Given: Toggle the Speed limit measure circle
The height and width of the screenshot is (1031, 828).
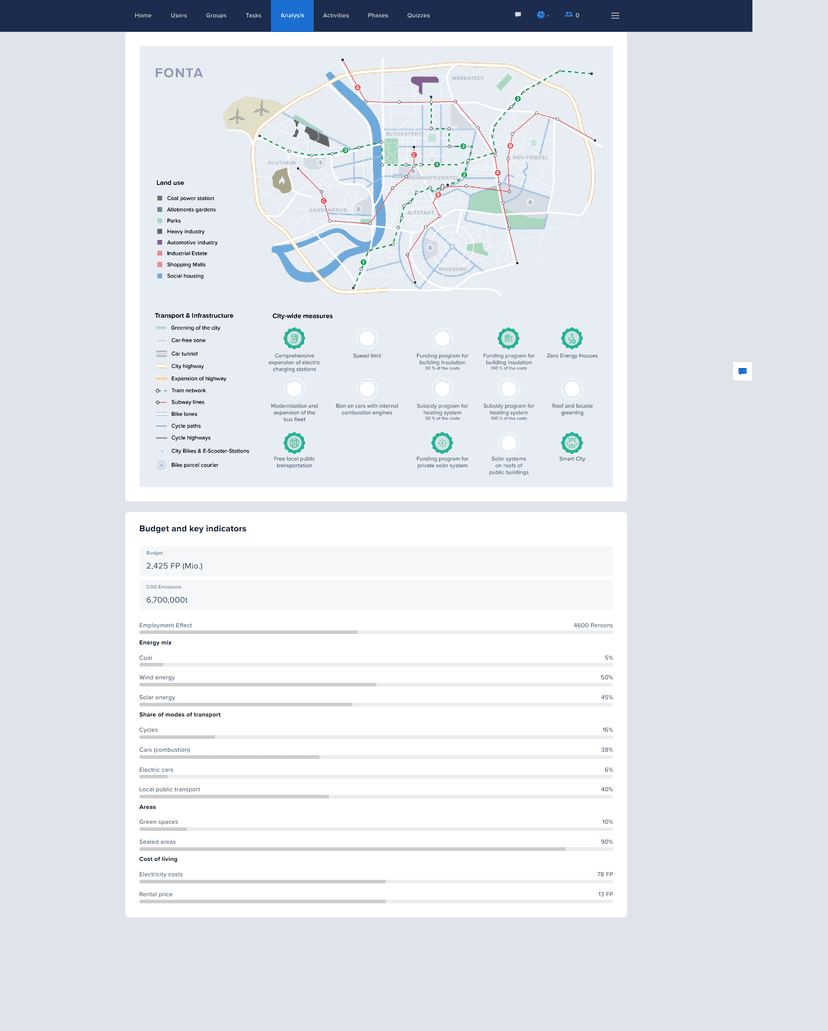Looking at the screenshot, I should pos(367,339).
